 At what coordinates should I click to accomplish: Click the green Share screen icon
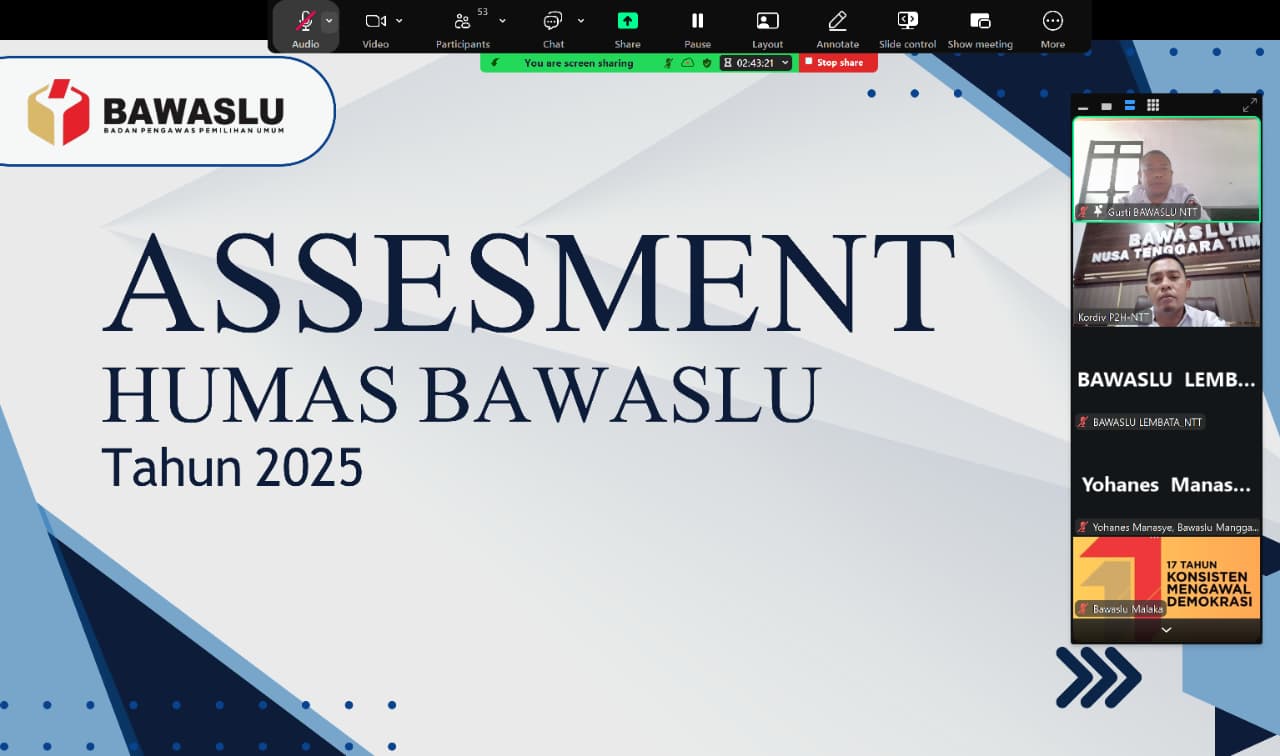[x=627, y=21]
